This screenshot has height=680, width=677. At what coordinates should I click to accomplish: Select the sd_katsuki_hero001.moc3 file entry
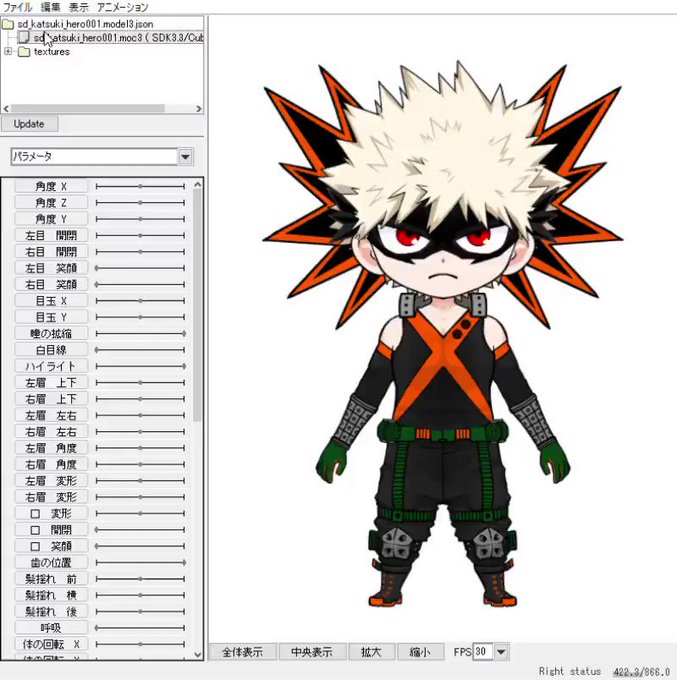[118, 38]
